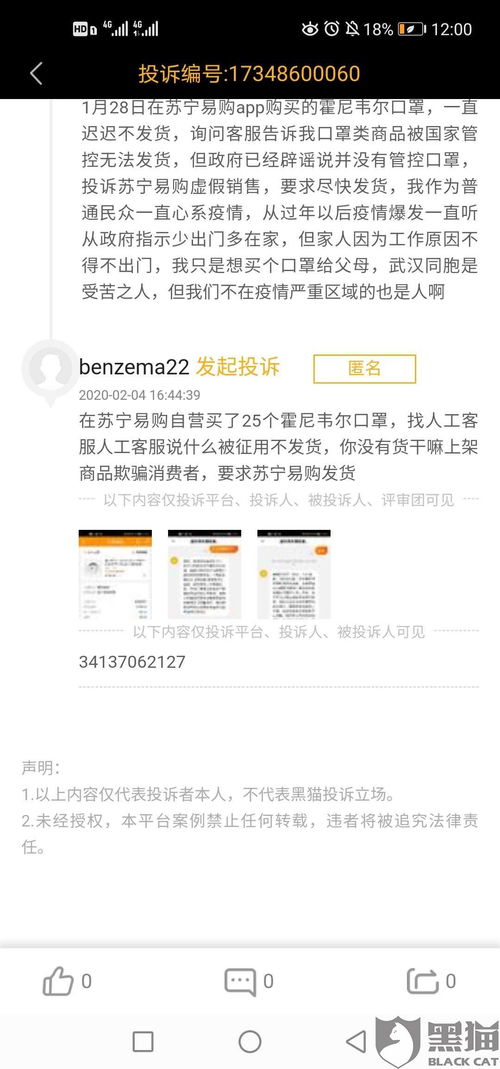Tap the back arrow in header
The width and height of the screenshot is (500, 1069).
coord(37,74)
